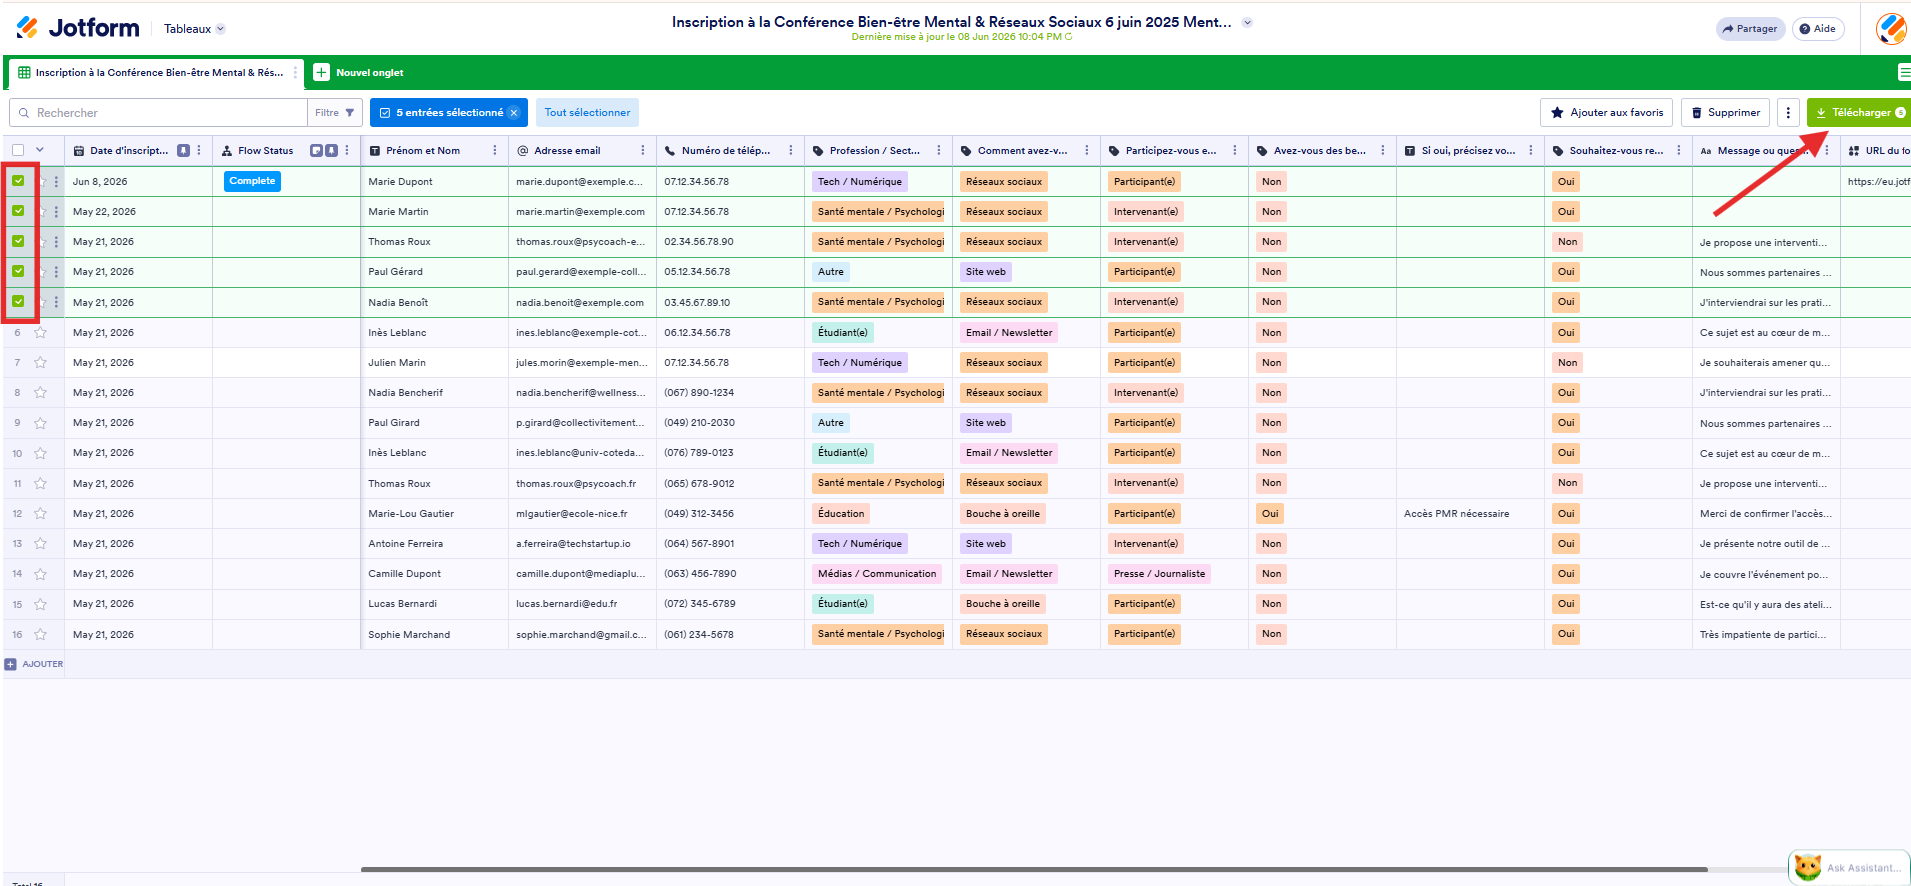Open Avez-vous des besoins column menu
Image resolution: width=1911 pixels, height=886 pixels.
[1383, 151]
